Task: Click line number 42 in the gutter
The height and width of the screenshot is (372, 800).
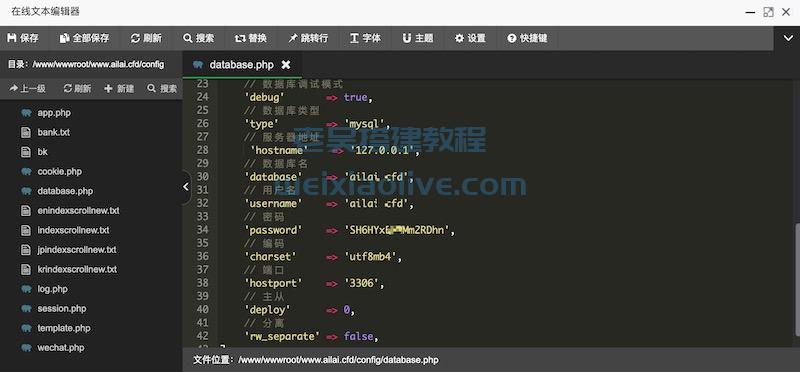Action: (x=203, y=337)
